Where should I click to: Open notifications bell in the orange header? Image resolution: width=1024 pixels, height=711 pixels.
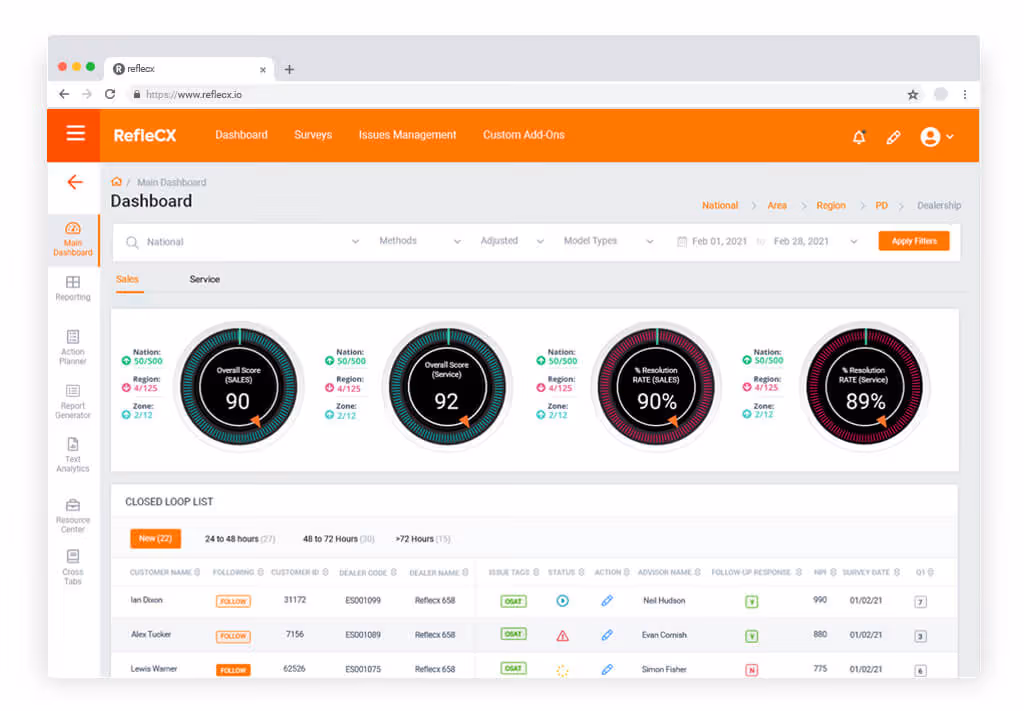[x=859, y=136]
